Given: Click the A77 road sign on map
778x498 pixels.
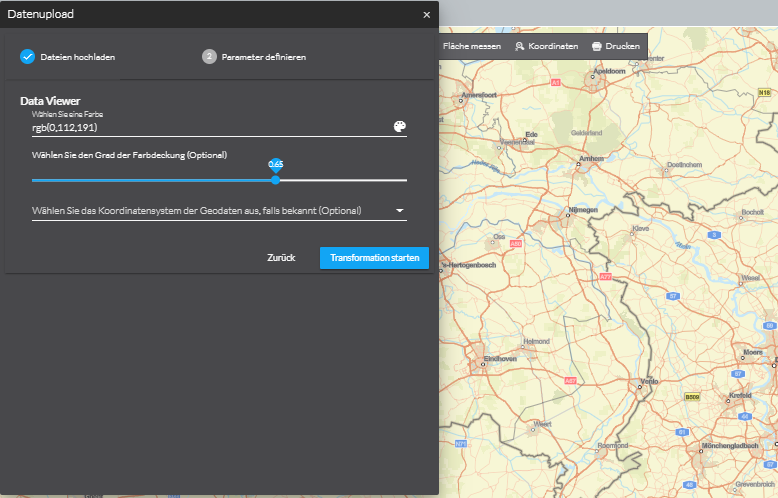Looking at the screenshot, I should pyautogui.click(x=605, y=277).
